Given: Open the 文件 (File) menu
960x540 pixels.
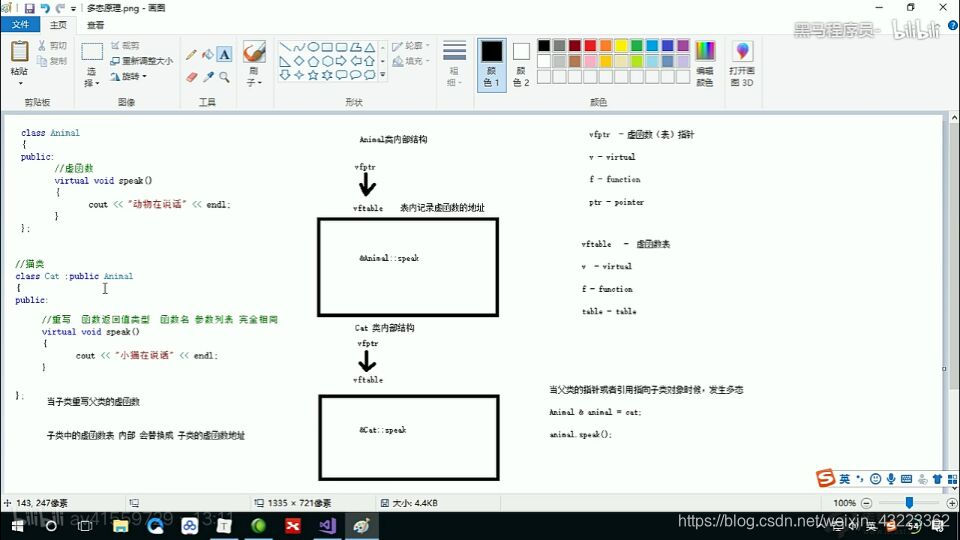Looking at the screenshot, I should [x=20, y=24].
